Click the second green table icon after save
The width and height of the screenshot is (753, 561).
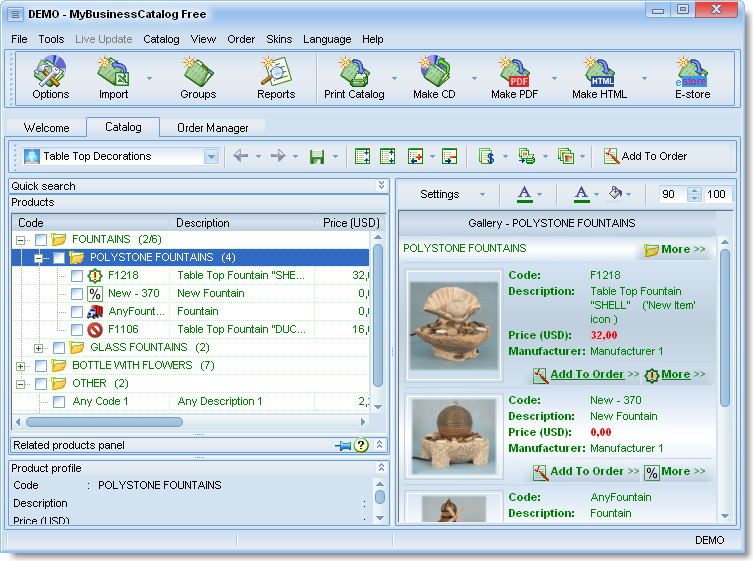pos(388,156)
